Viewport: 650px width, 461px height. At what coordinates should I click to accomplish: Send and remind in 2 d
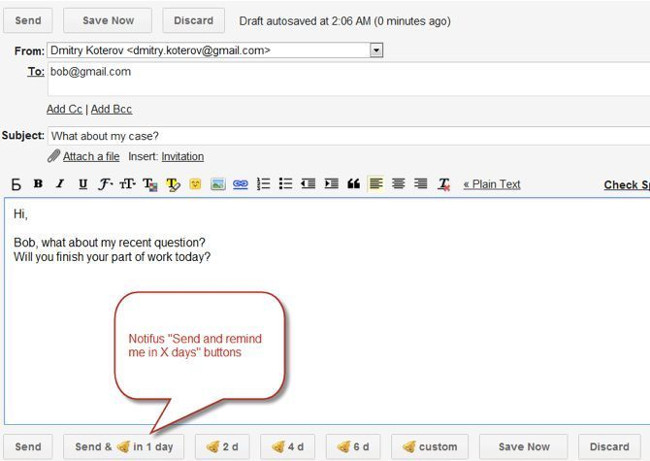(x=222, y=446)
